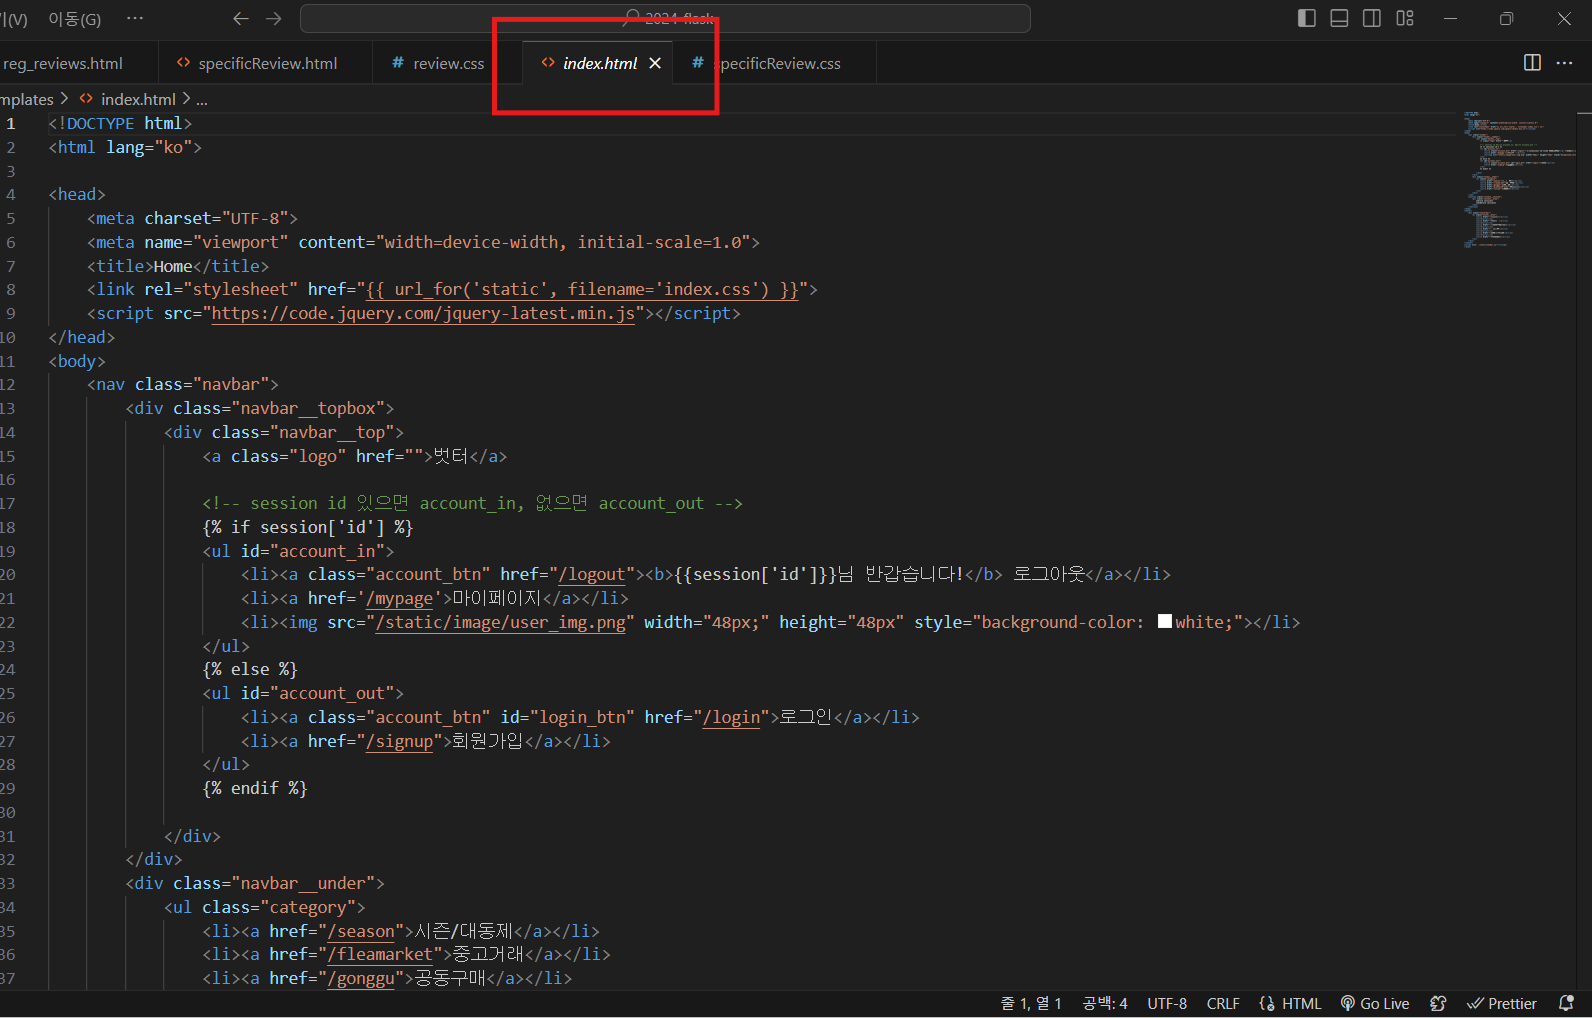Click index.html in the breadcrumb
The height and width of the screenshot is (1018, 1592).
138,99
